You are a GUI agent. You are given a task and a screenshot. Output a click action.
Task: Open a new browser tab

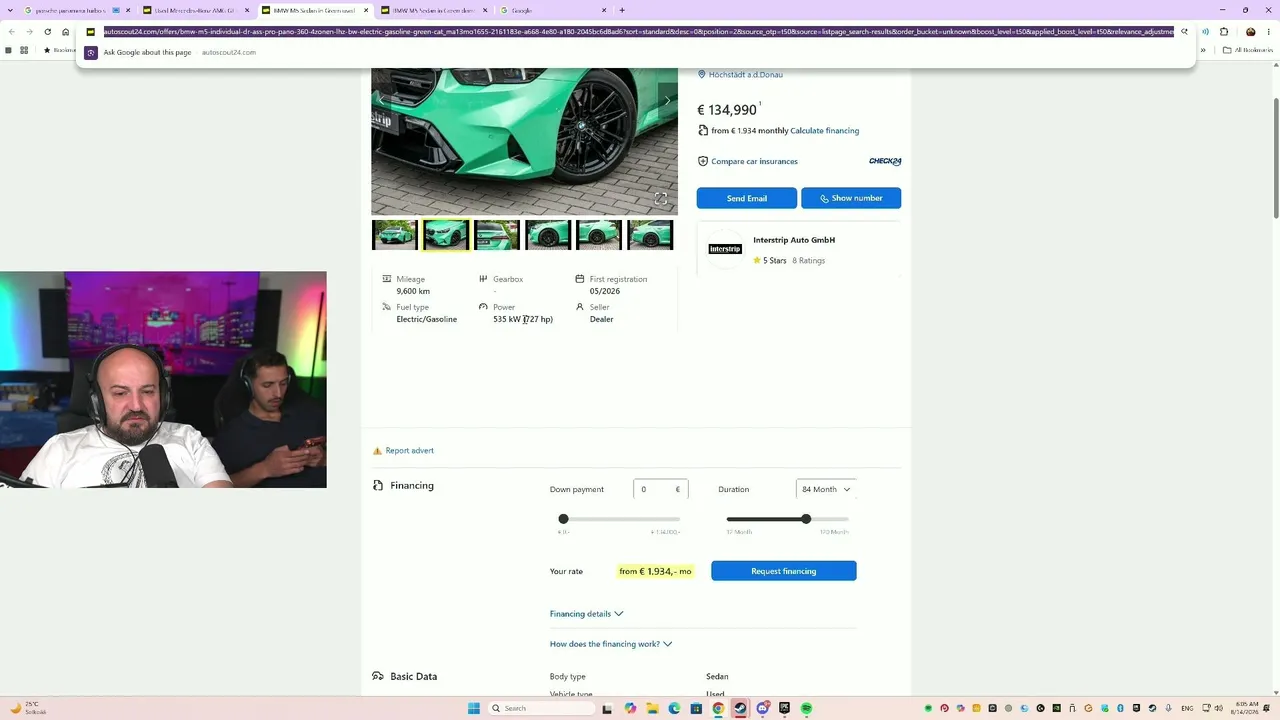tap(622, 10)
